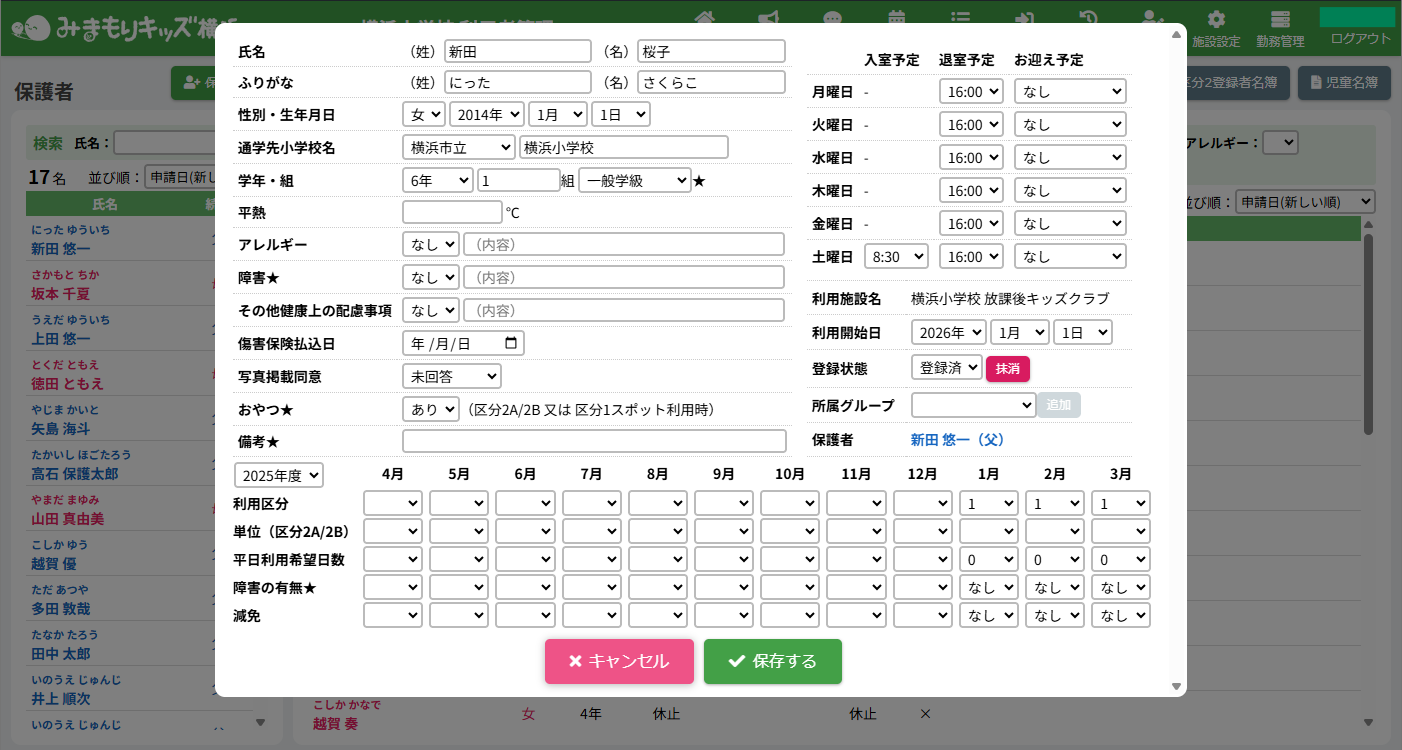
Task: Open the 写真掲載同意 dropdown
Action: tap(451, 376)
